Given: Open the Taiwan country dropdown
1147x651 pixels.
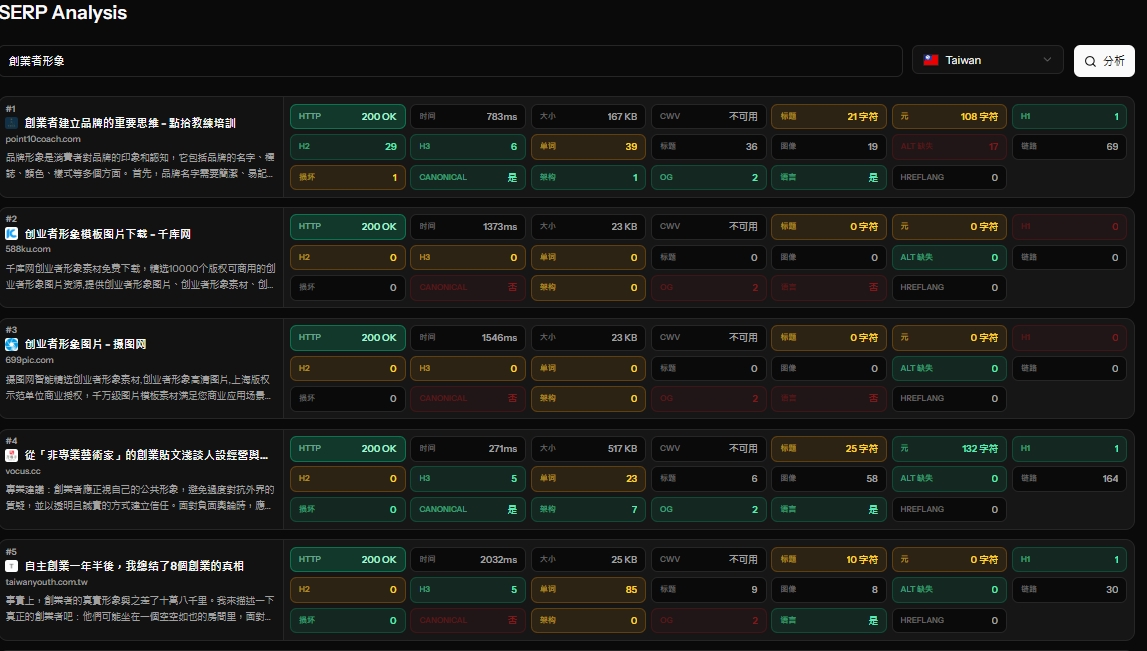Looking at the screenshot, I should point(987,60).
